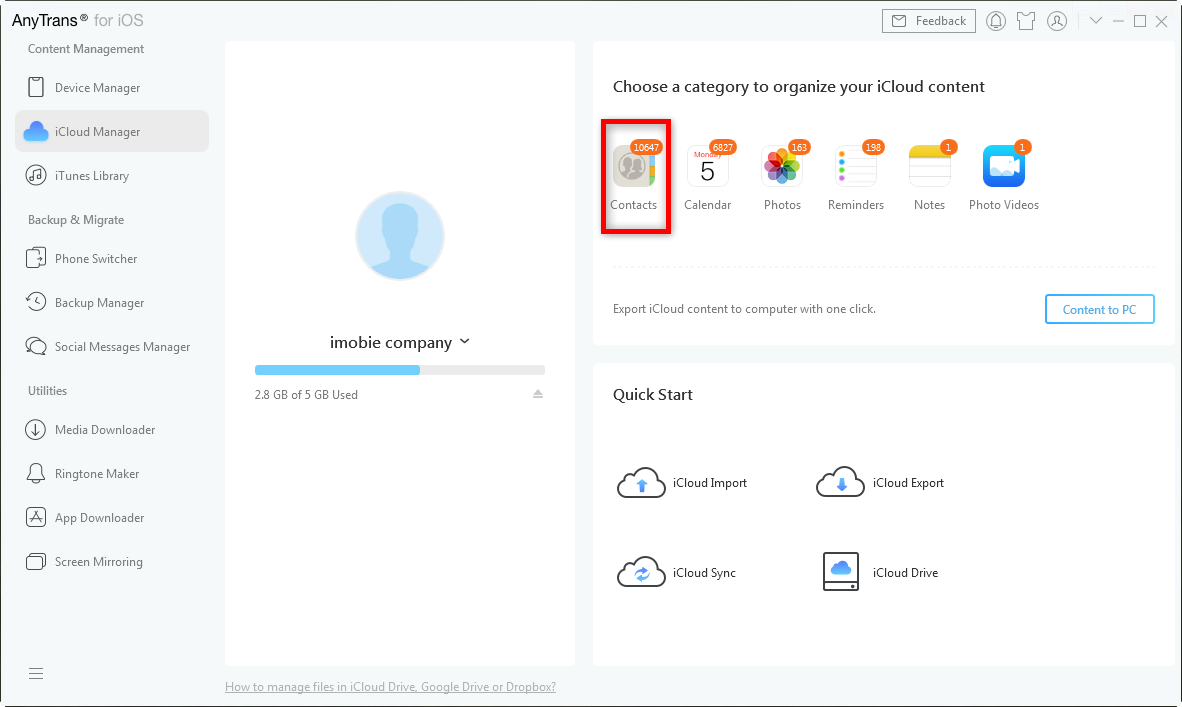Click the Ringtone Maker bell icon
The image size is (1182, 707).
click(35, 473)
